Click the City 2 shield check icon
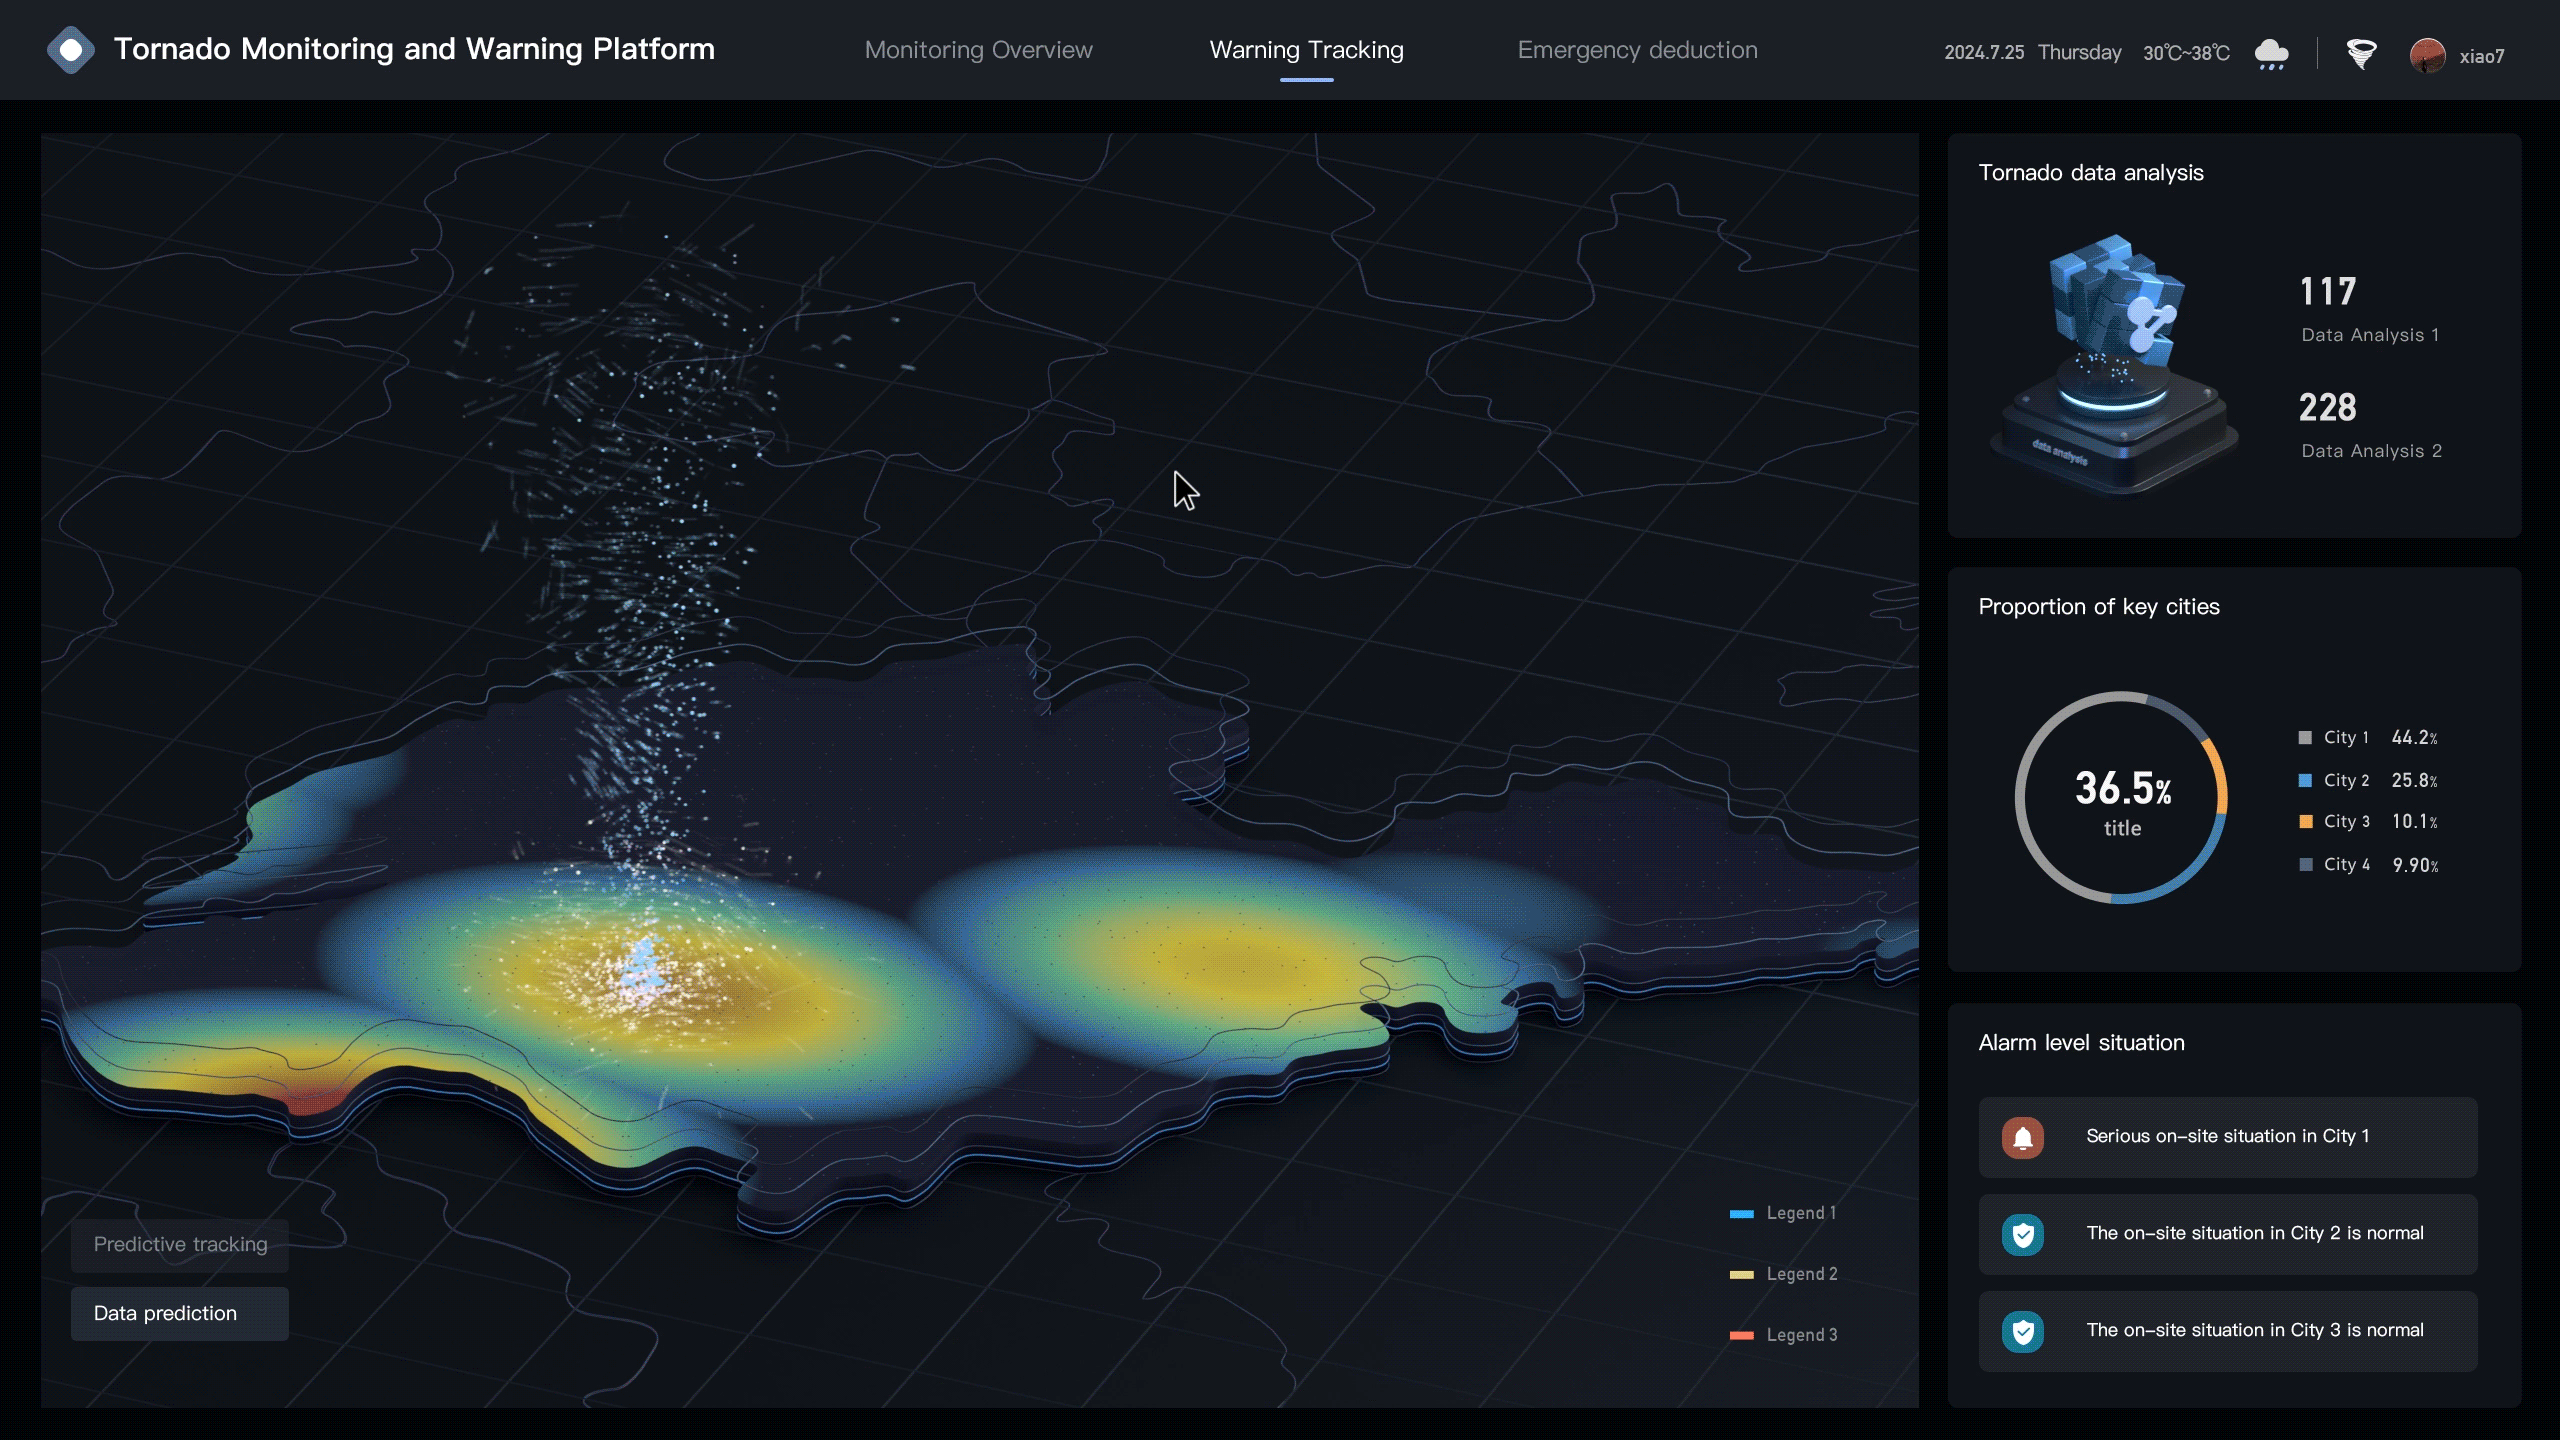This screenshot has height=1440, width=2560. tap(2022, 1234)
